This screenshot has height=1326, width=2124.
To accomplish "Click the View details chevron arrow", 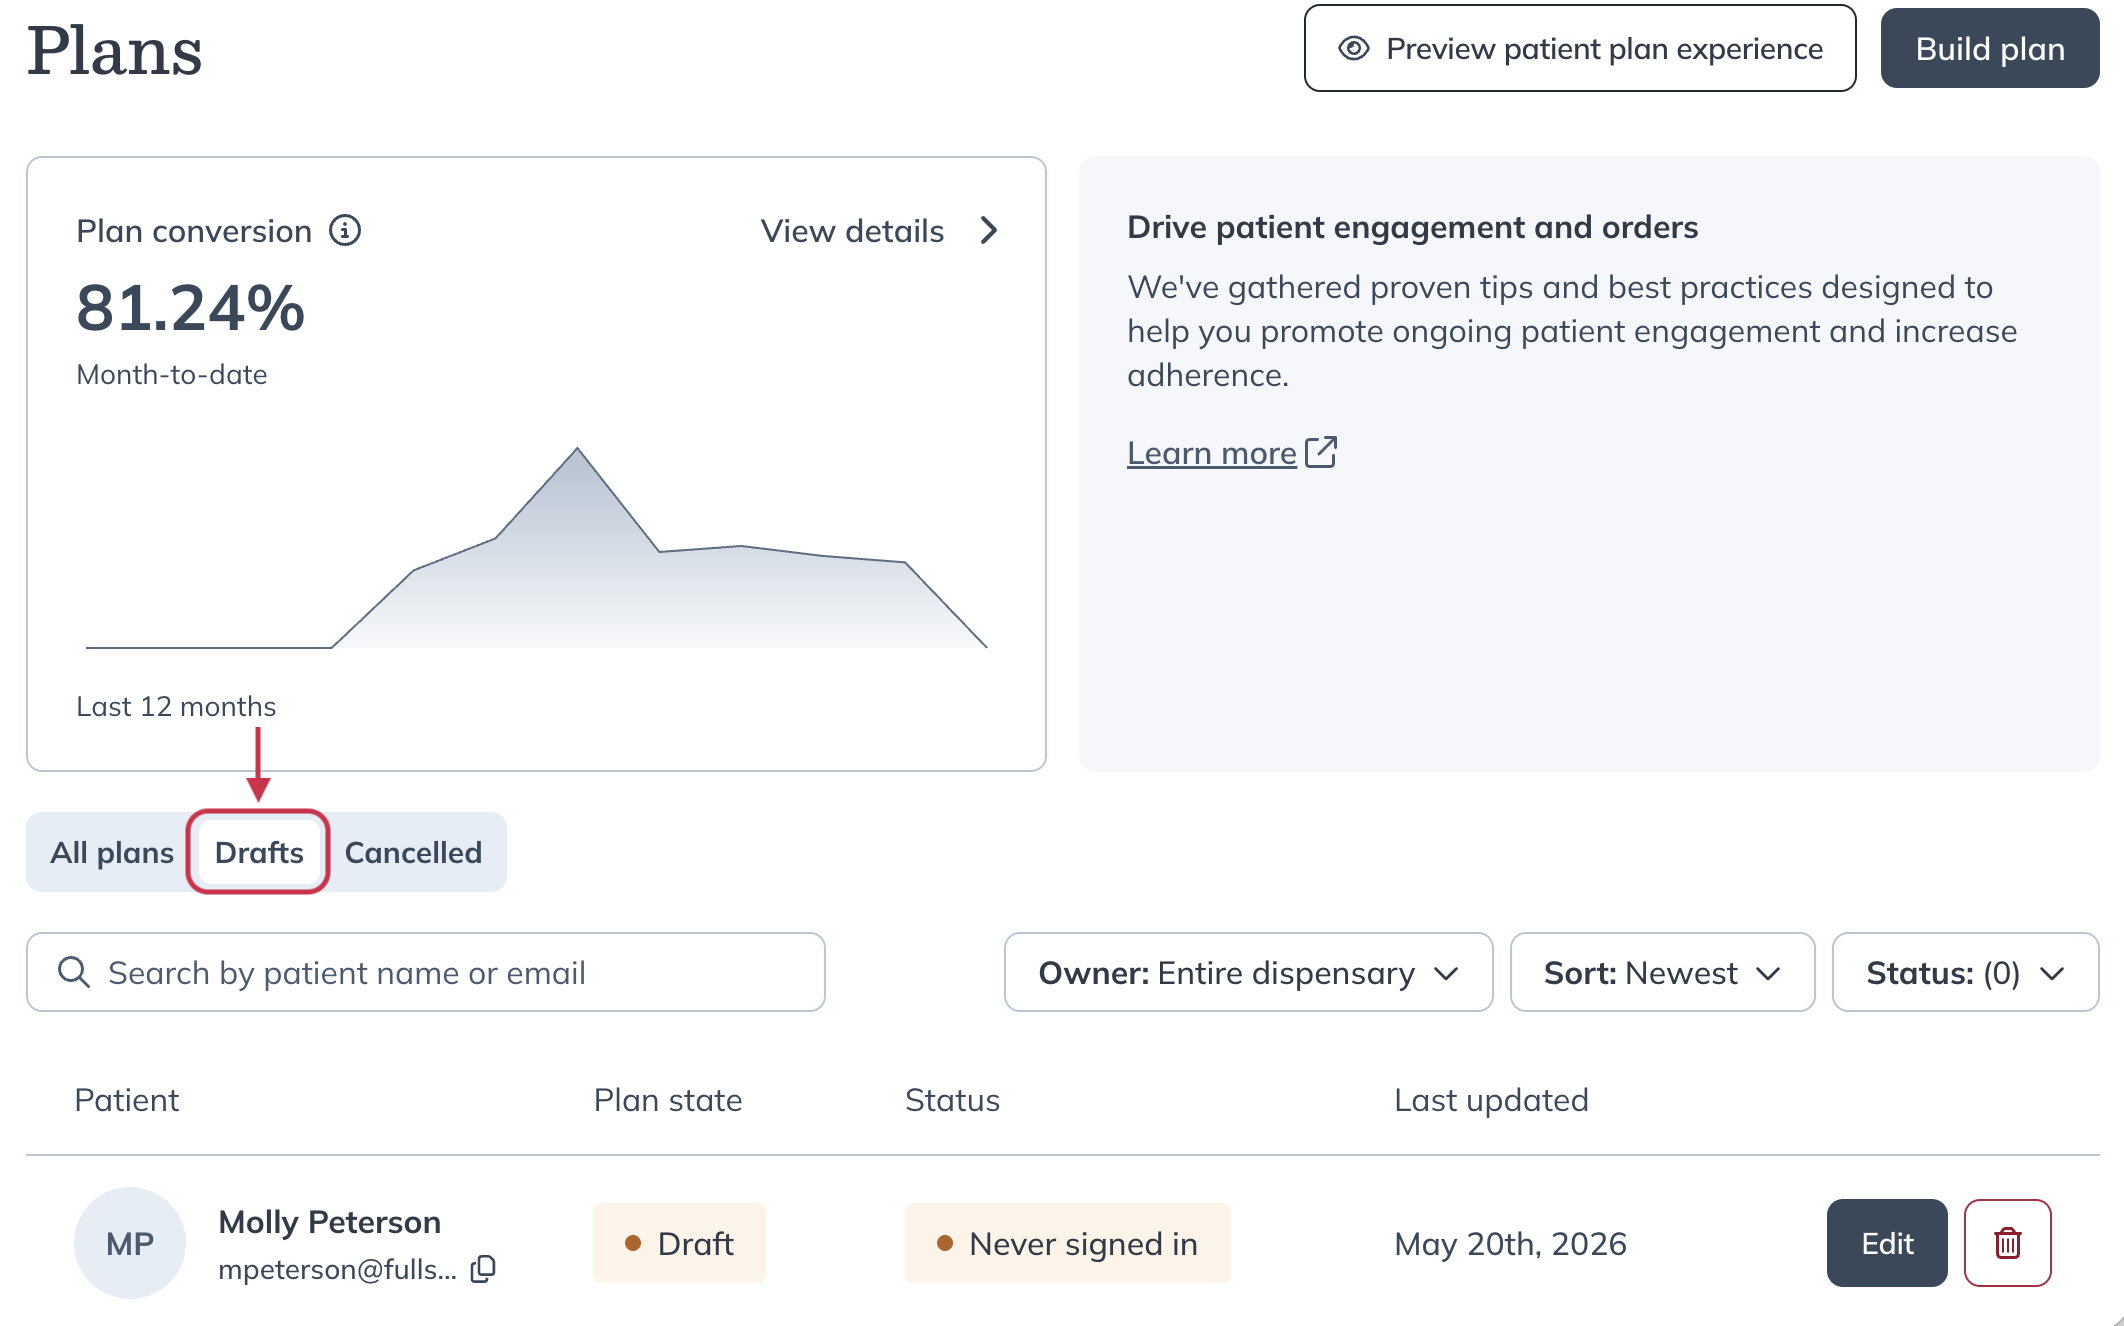I will pyautogui.click(x=989, y=231).
